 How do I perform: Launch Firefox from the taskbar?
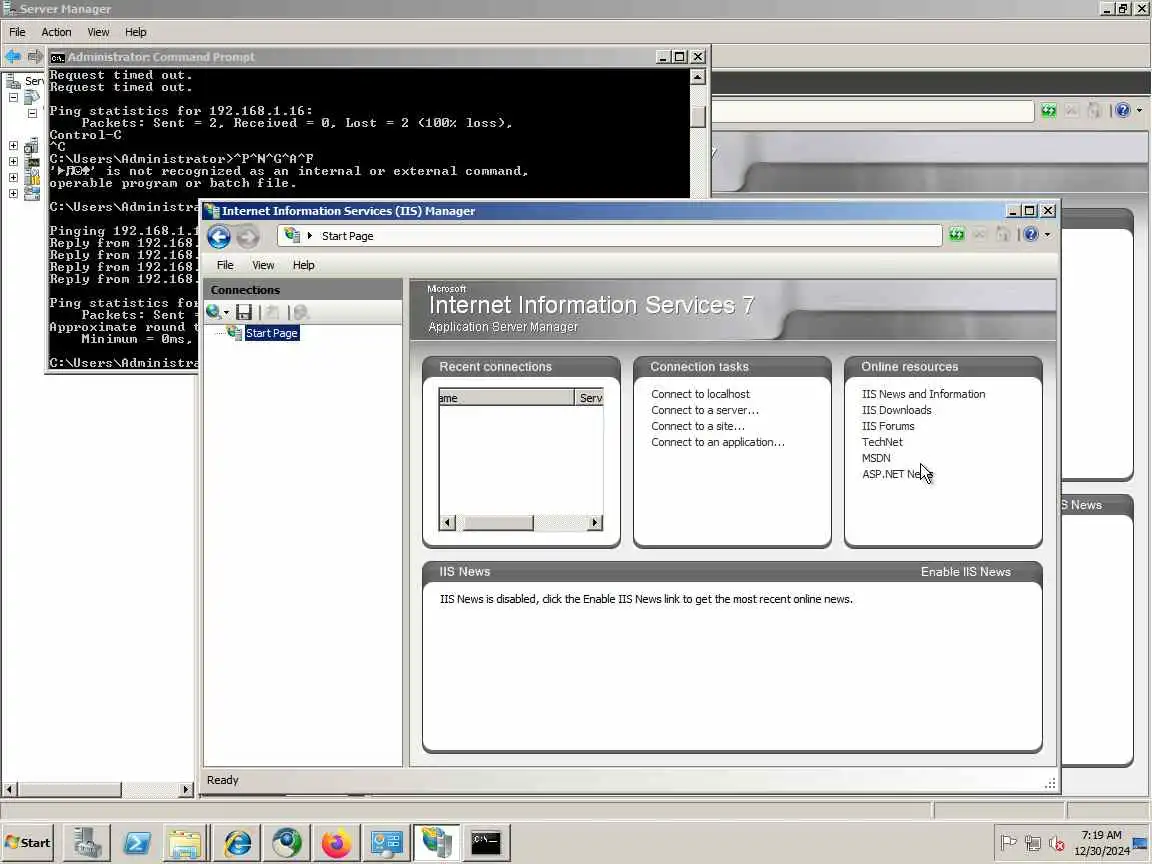(336, 843)
